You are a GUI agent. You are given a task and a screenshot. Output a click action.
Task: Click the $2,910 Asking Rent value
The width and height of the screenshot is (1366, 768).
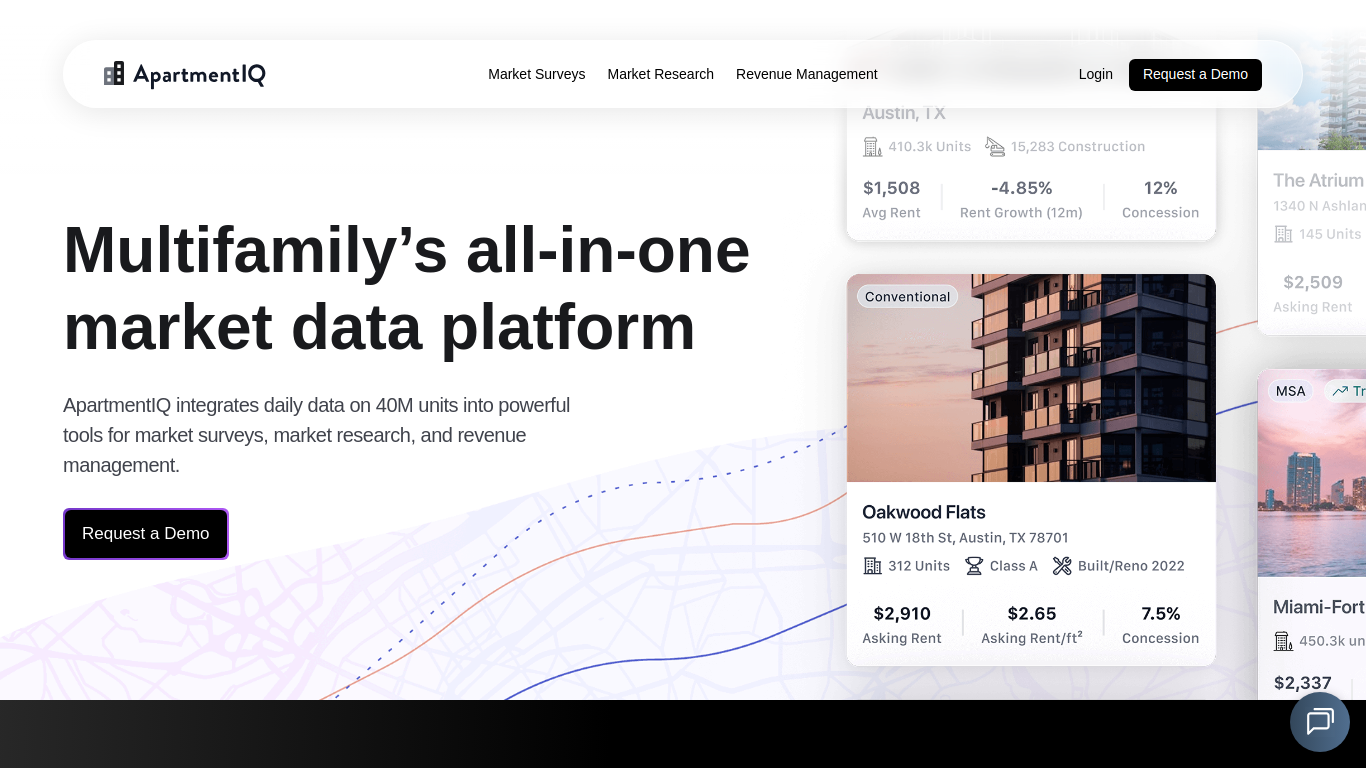point(902,614)
